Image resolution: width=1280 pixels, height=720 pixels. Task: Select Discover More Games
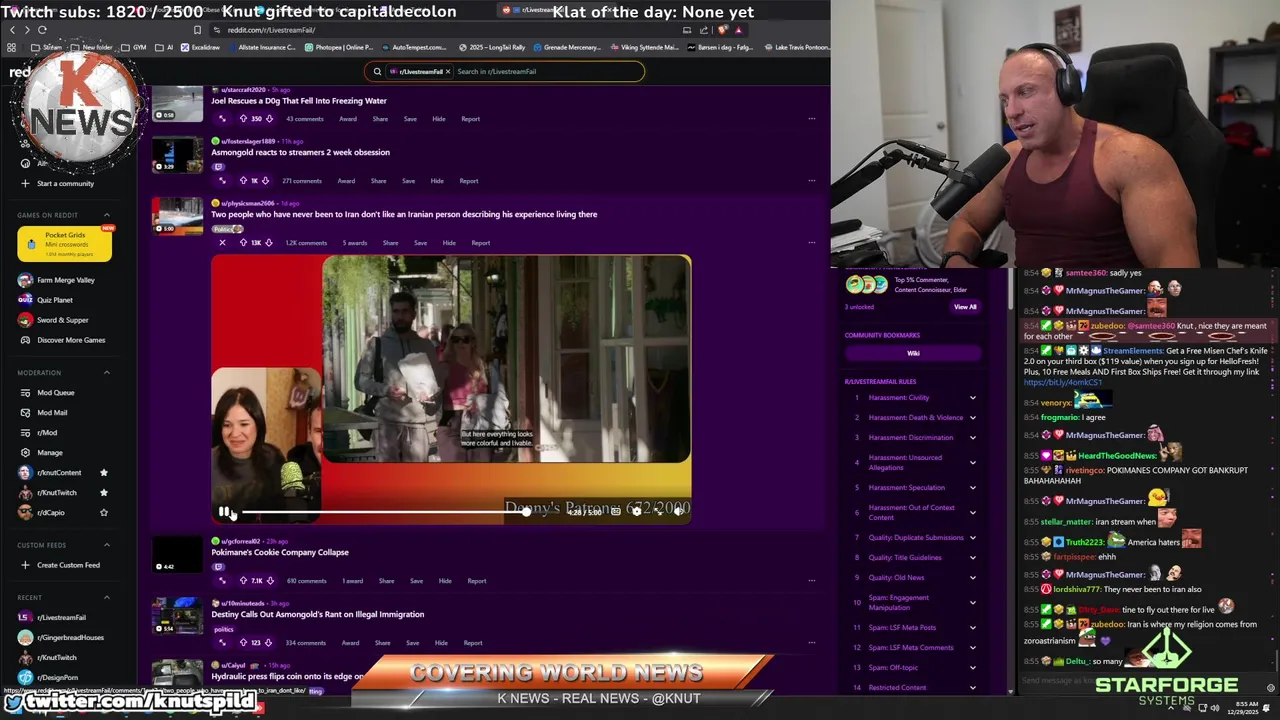click(x=70, y=340)
